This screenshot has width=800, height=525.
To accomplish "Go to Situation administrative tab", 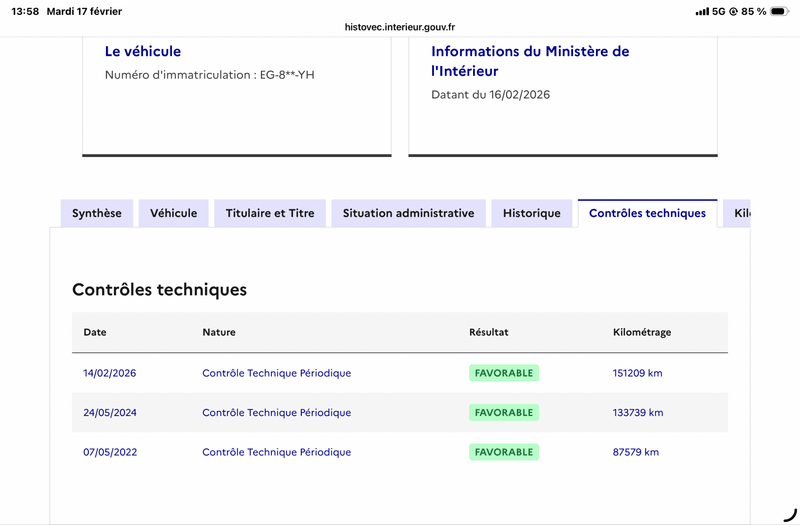I will tap(408, 213).
